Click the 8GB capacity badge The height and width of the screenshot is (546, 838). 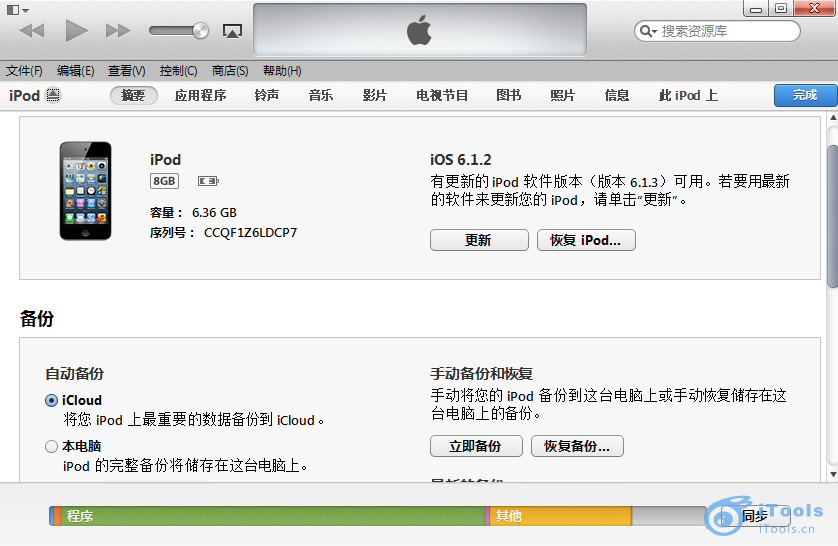pos(164,181)
